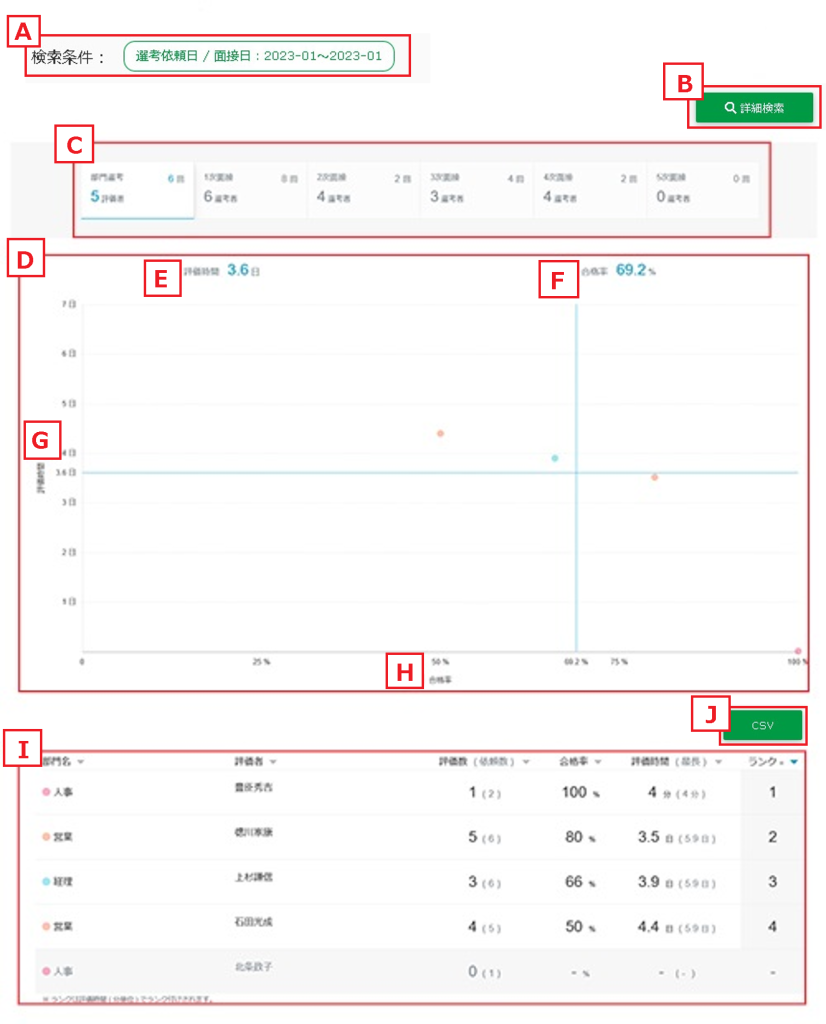Viewport: 826px width, 1024px height.
Task: Open the 3次面接 tab
Action: (x=475, y=188)
